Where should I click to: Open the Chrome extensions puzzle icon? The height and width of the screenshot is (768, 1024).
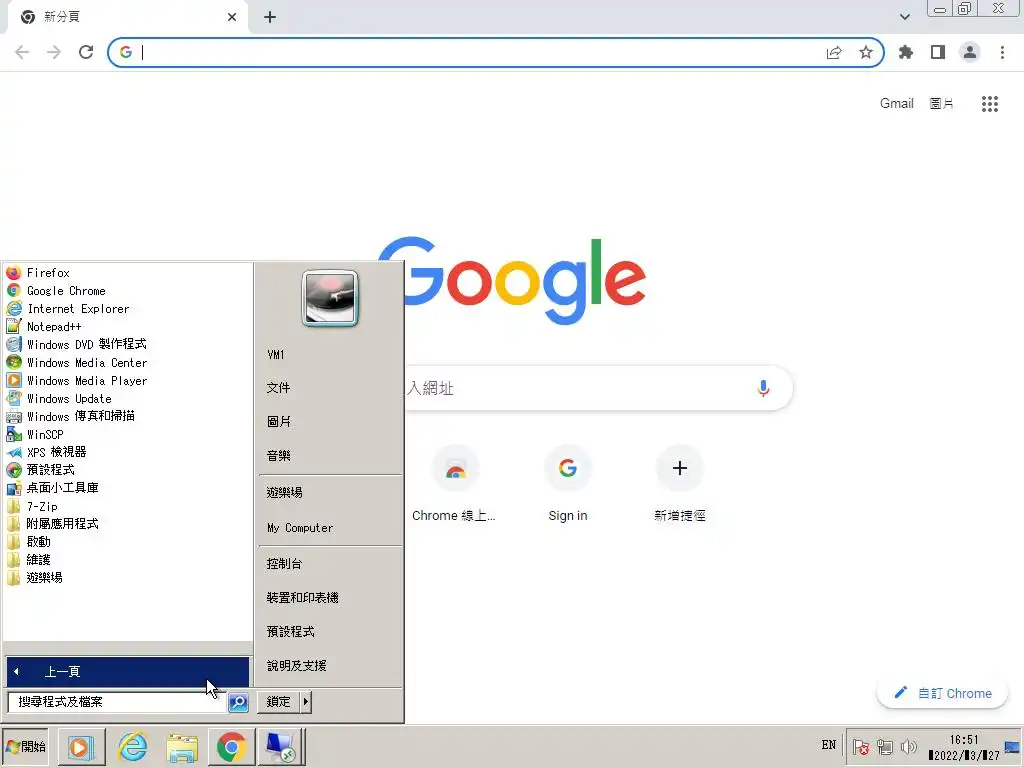pos(906,52)
